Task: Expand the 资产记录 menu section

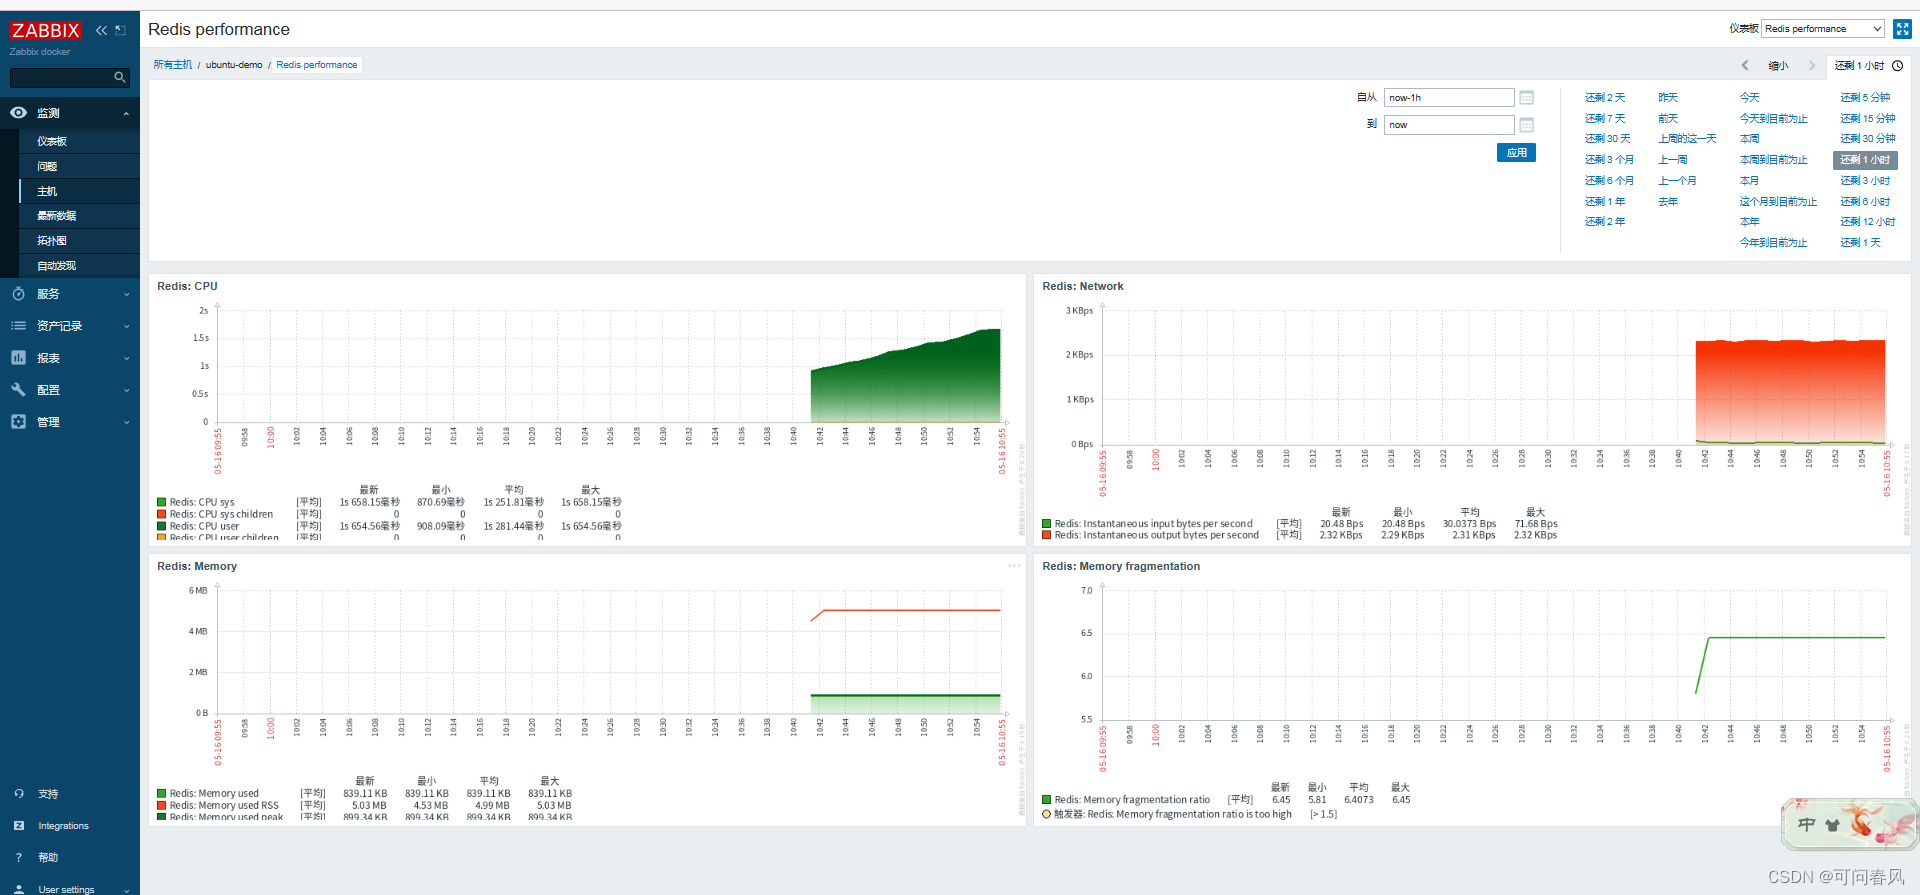Action: 126,327
